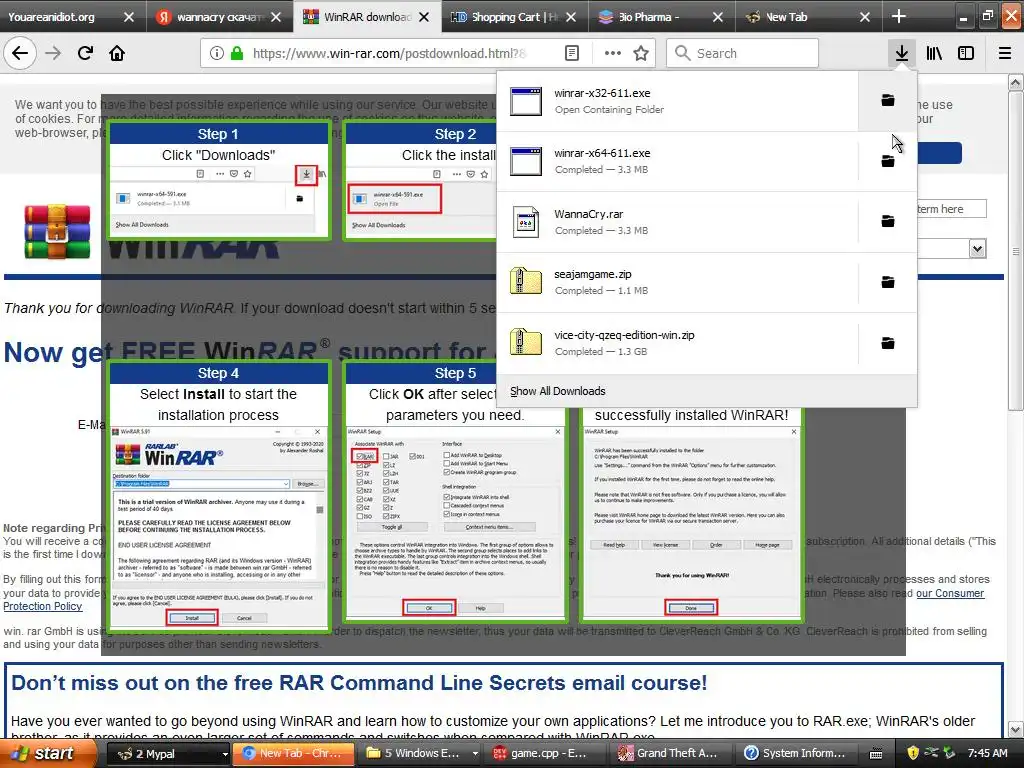
Task: Open winrar-x32-611.exe from downloads list
Action: coord(677,101)
